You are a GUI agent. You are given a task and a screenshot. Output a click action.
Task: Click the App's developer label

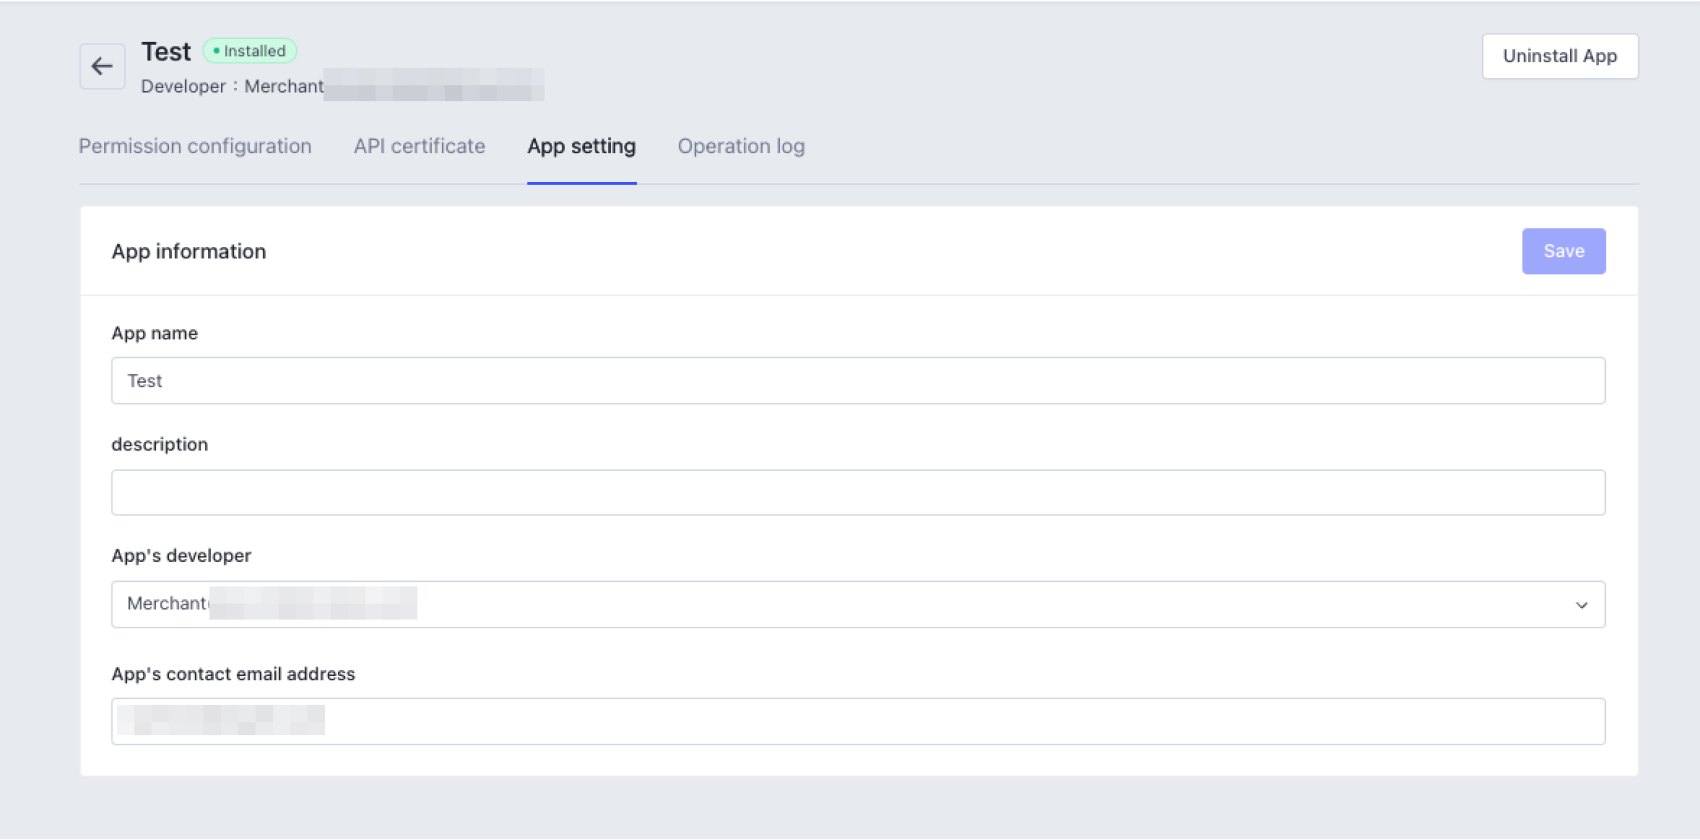181,555
